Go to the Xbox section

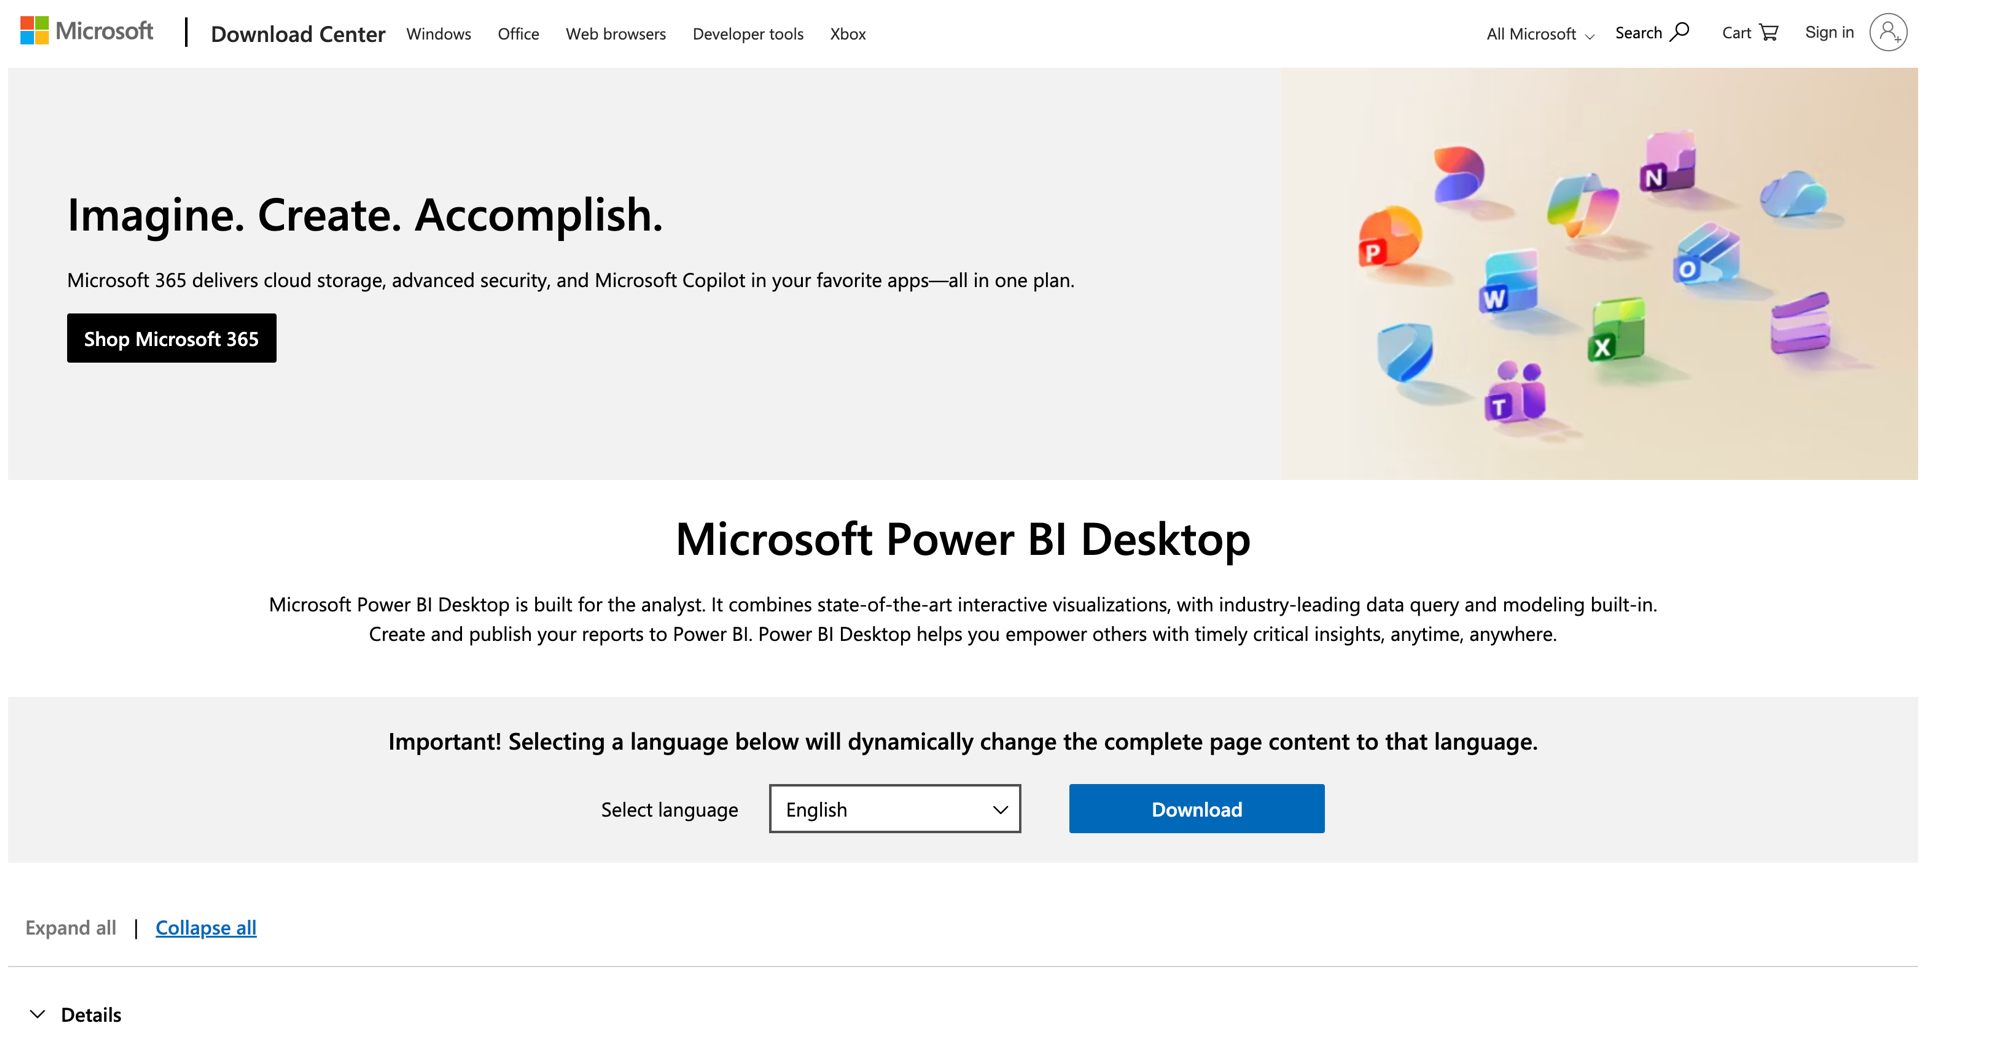pyautogui.click(x=847, y=34)
